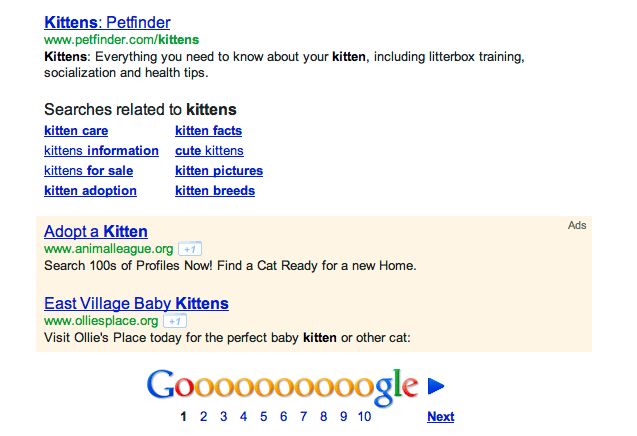Go to results page 5
Screen dimensions: 637x436
264,417
